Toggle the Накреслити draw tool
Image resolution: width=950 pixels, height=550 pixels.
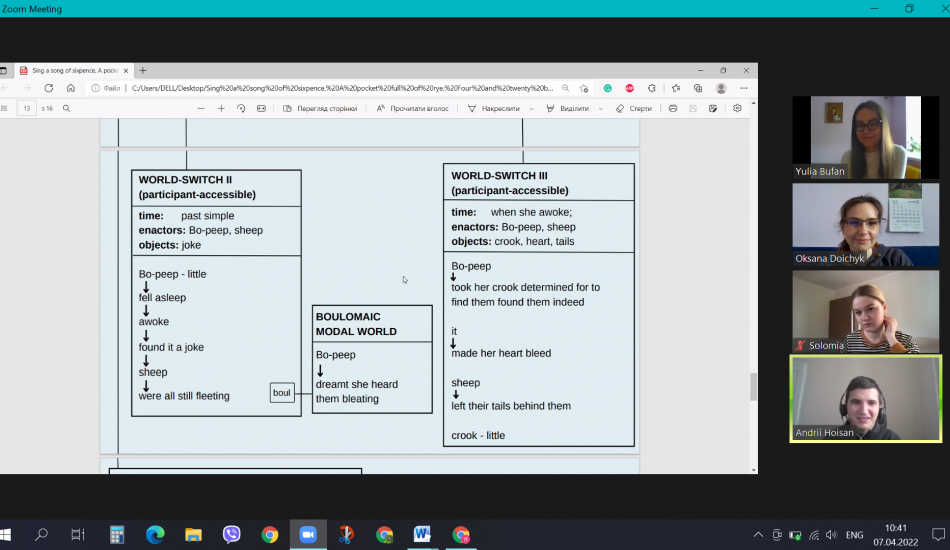click(x=493, y=108)
